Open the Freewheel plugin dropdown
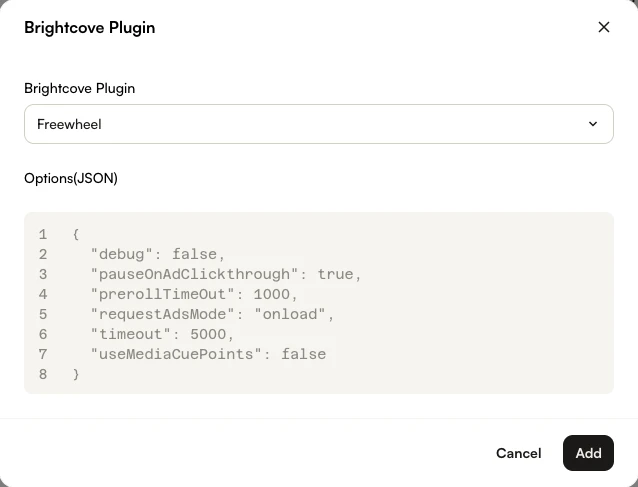Screen dimensions: 638x487 pyautogui.click(x=319, y=124)
